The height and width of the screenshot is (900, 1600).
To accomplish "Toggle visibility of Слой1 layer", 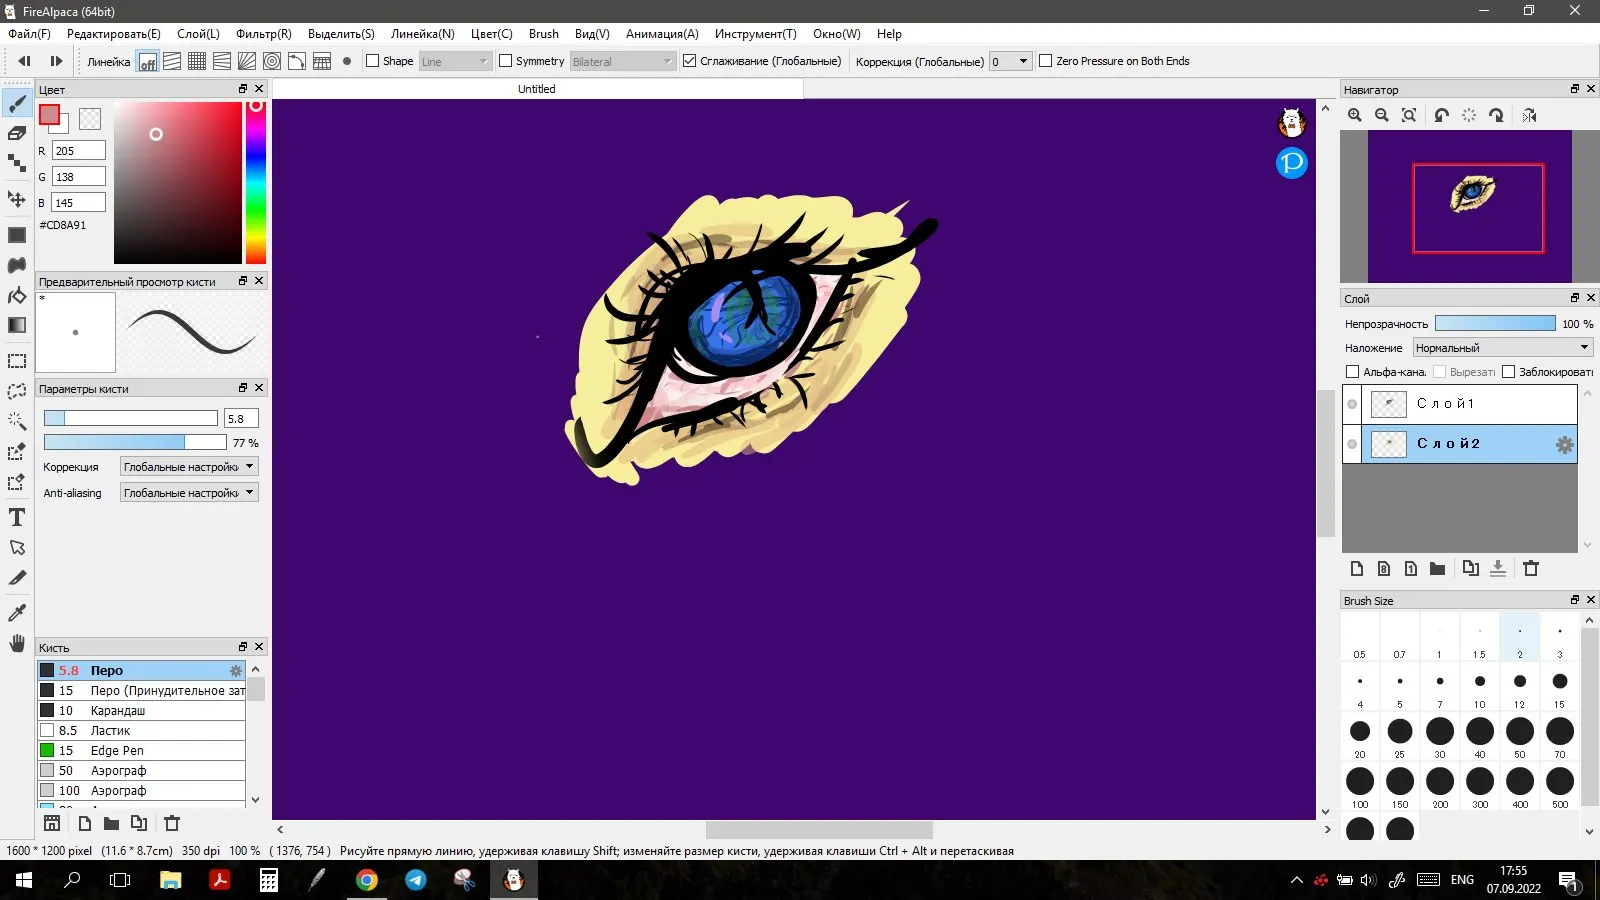I will click(1352, 404).
